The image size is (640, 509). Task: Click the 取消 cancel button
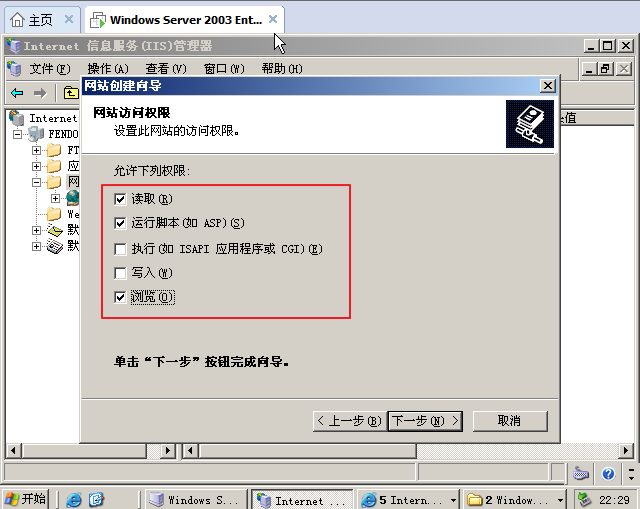pos(510,421)
